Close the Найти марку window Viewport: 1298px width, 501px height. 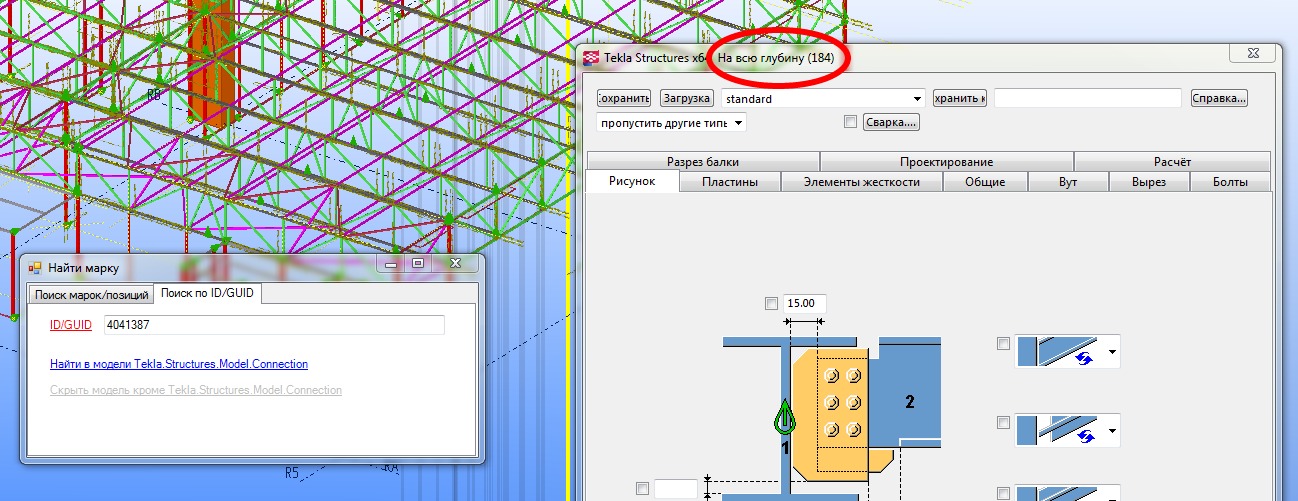(x=455, y=264)
